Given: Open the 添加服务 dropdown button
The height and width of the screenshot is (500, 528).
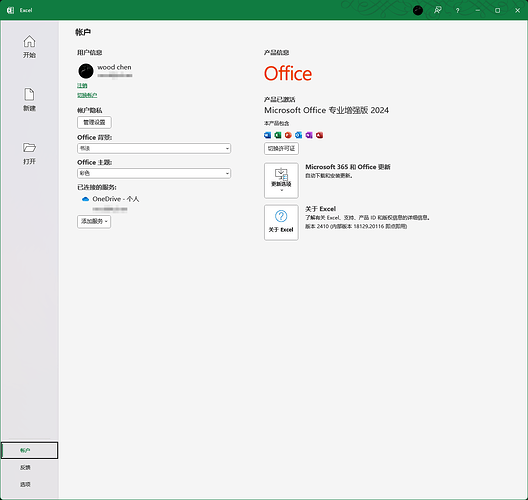Looking at the screenshot, I should [x=94, y=222].
